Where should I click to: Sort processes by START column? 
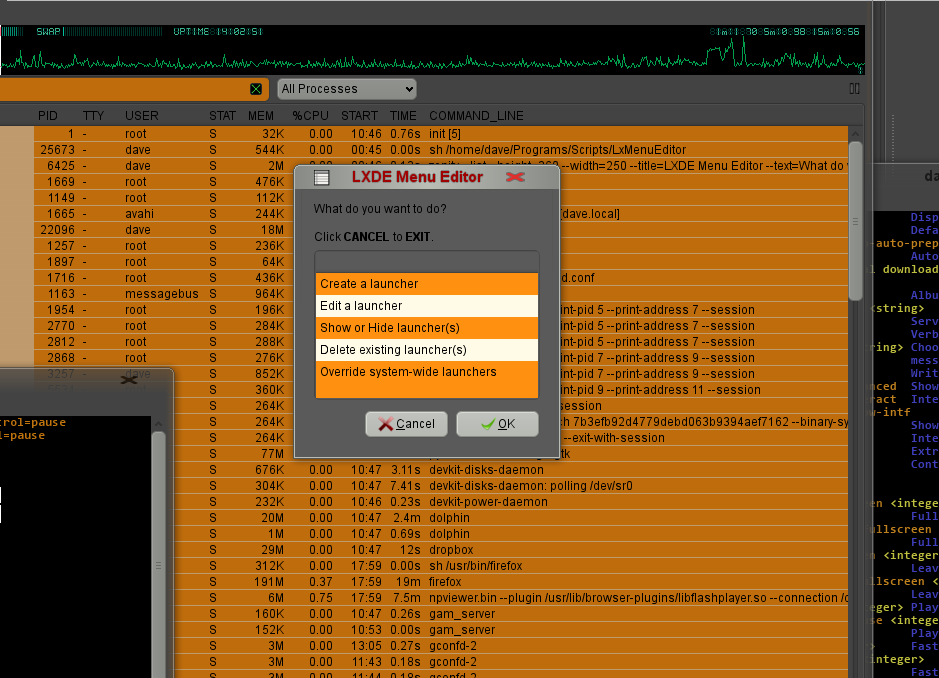tap(359, 116)
